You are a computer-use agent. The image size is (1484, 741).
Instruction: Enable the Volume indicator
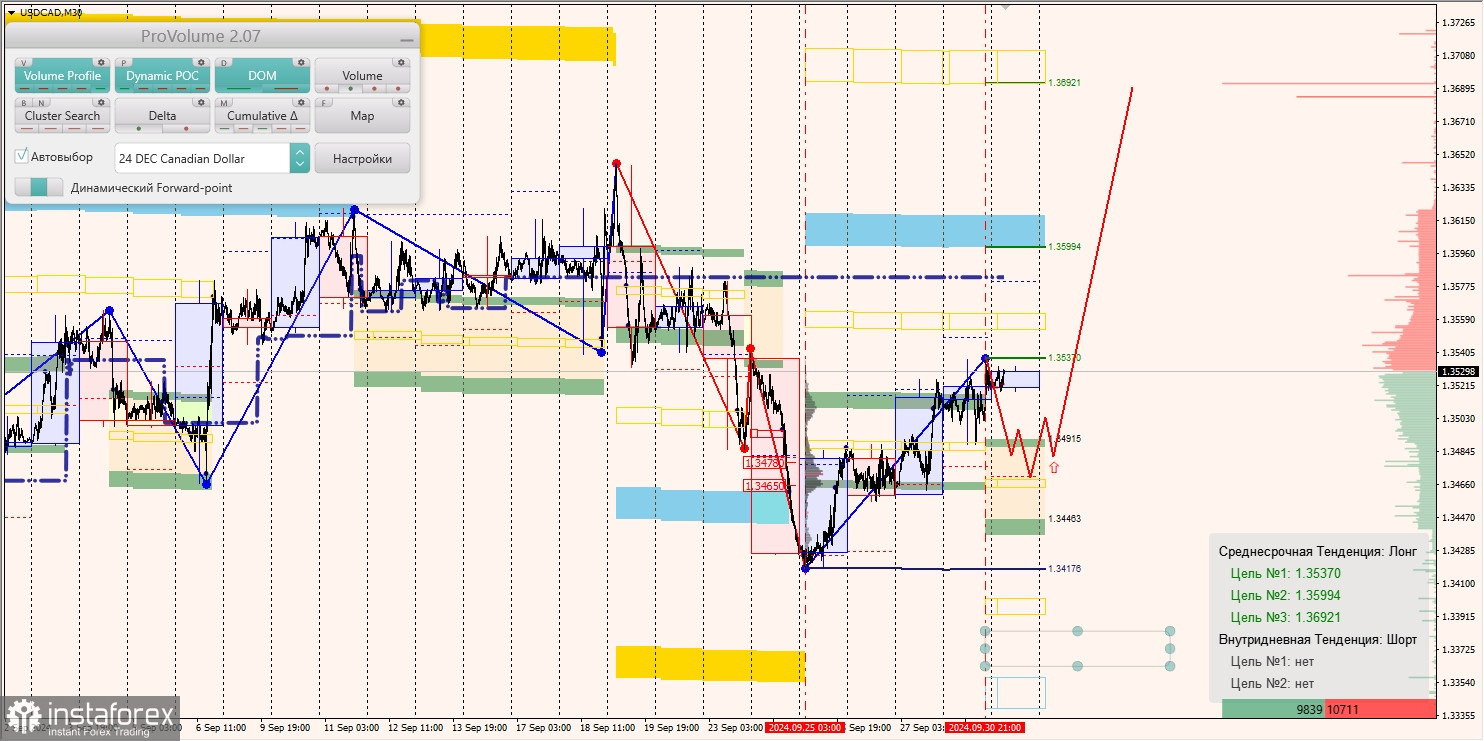coord(362,76)
